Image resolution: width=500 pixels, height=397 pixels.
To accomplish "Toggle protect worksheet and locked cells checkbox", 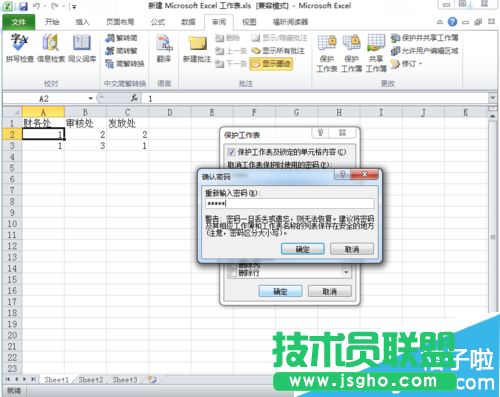I will 231,152.
